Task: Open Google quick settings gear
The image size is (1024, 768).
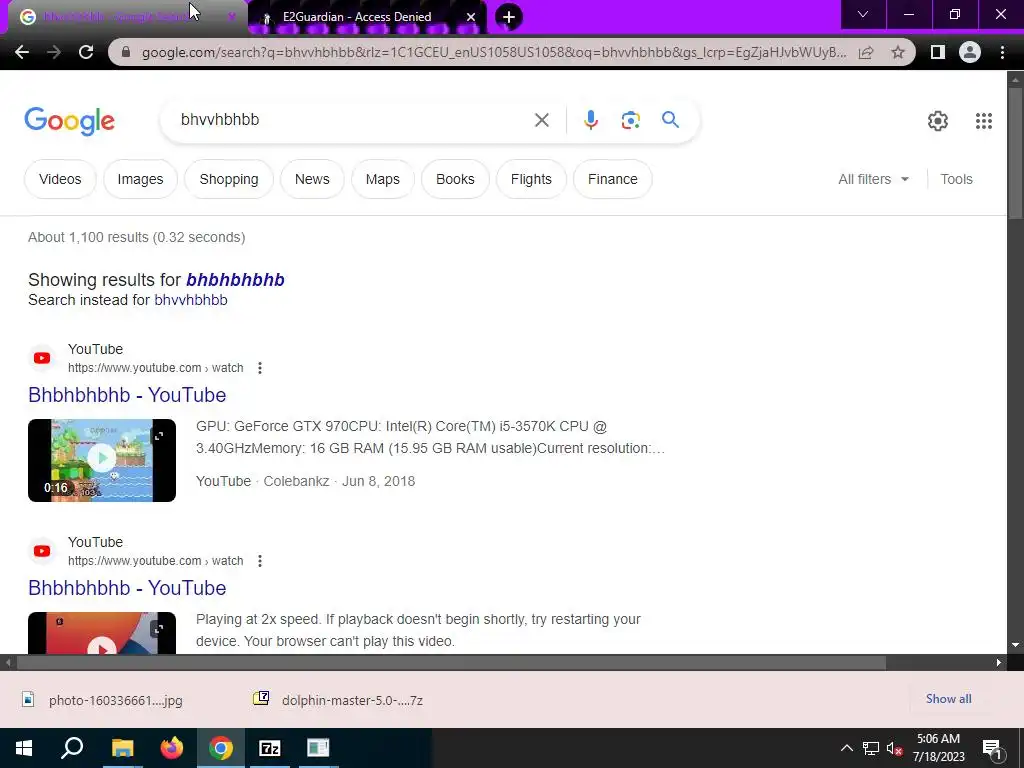Action: tap(938, 121)
